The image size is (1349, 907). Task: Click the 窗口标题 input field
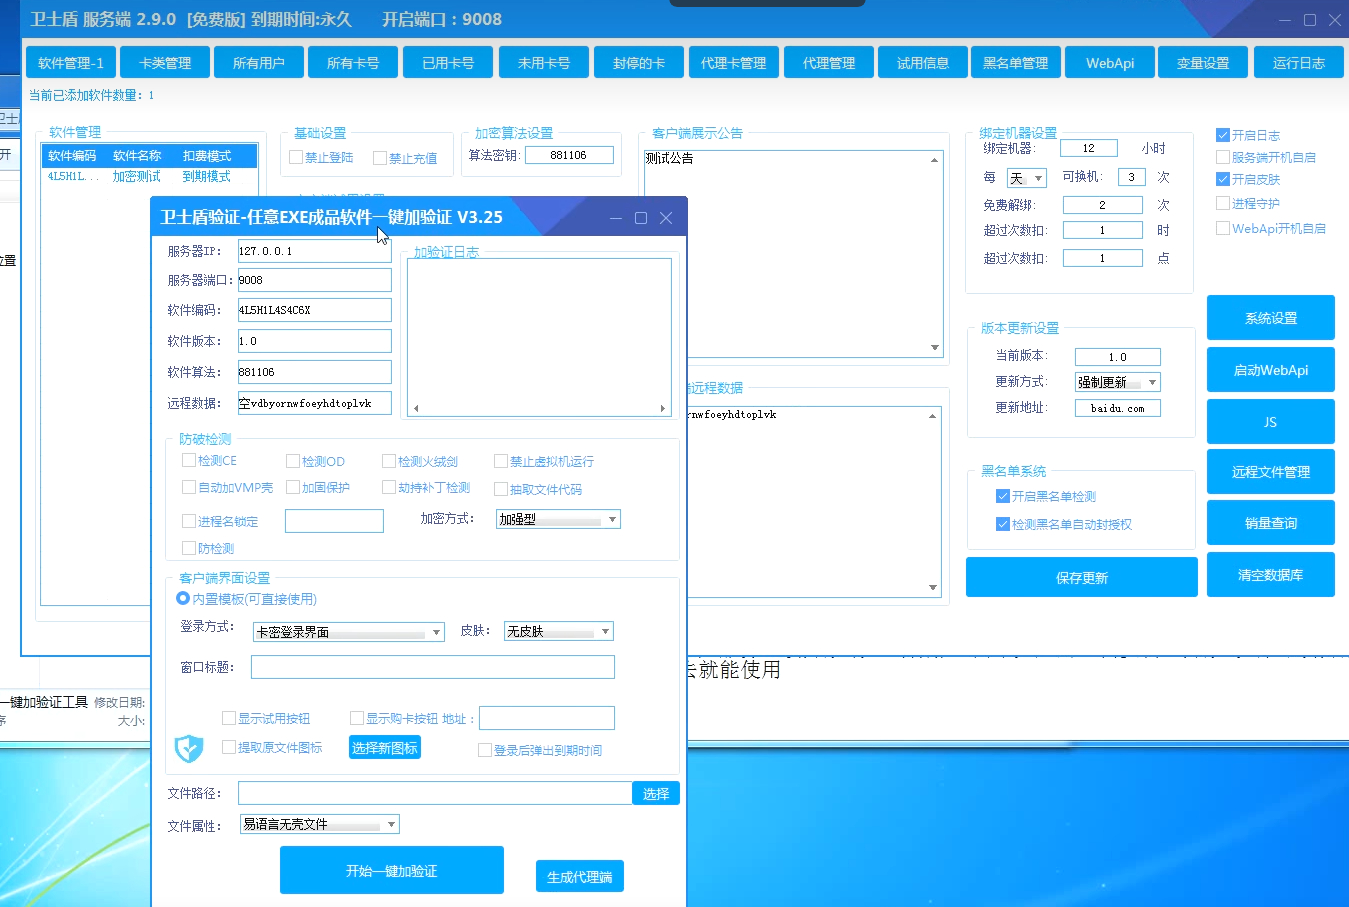click(432, 667)
